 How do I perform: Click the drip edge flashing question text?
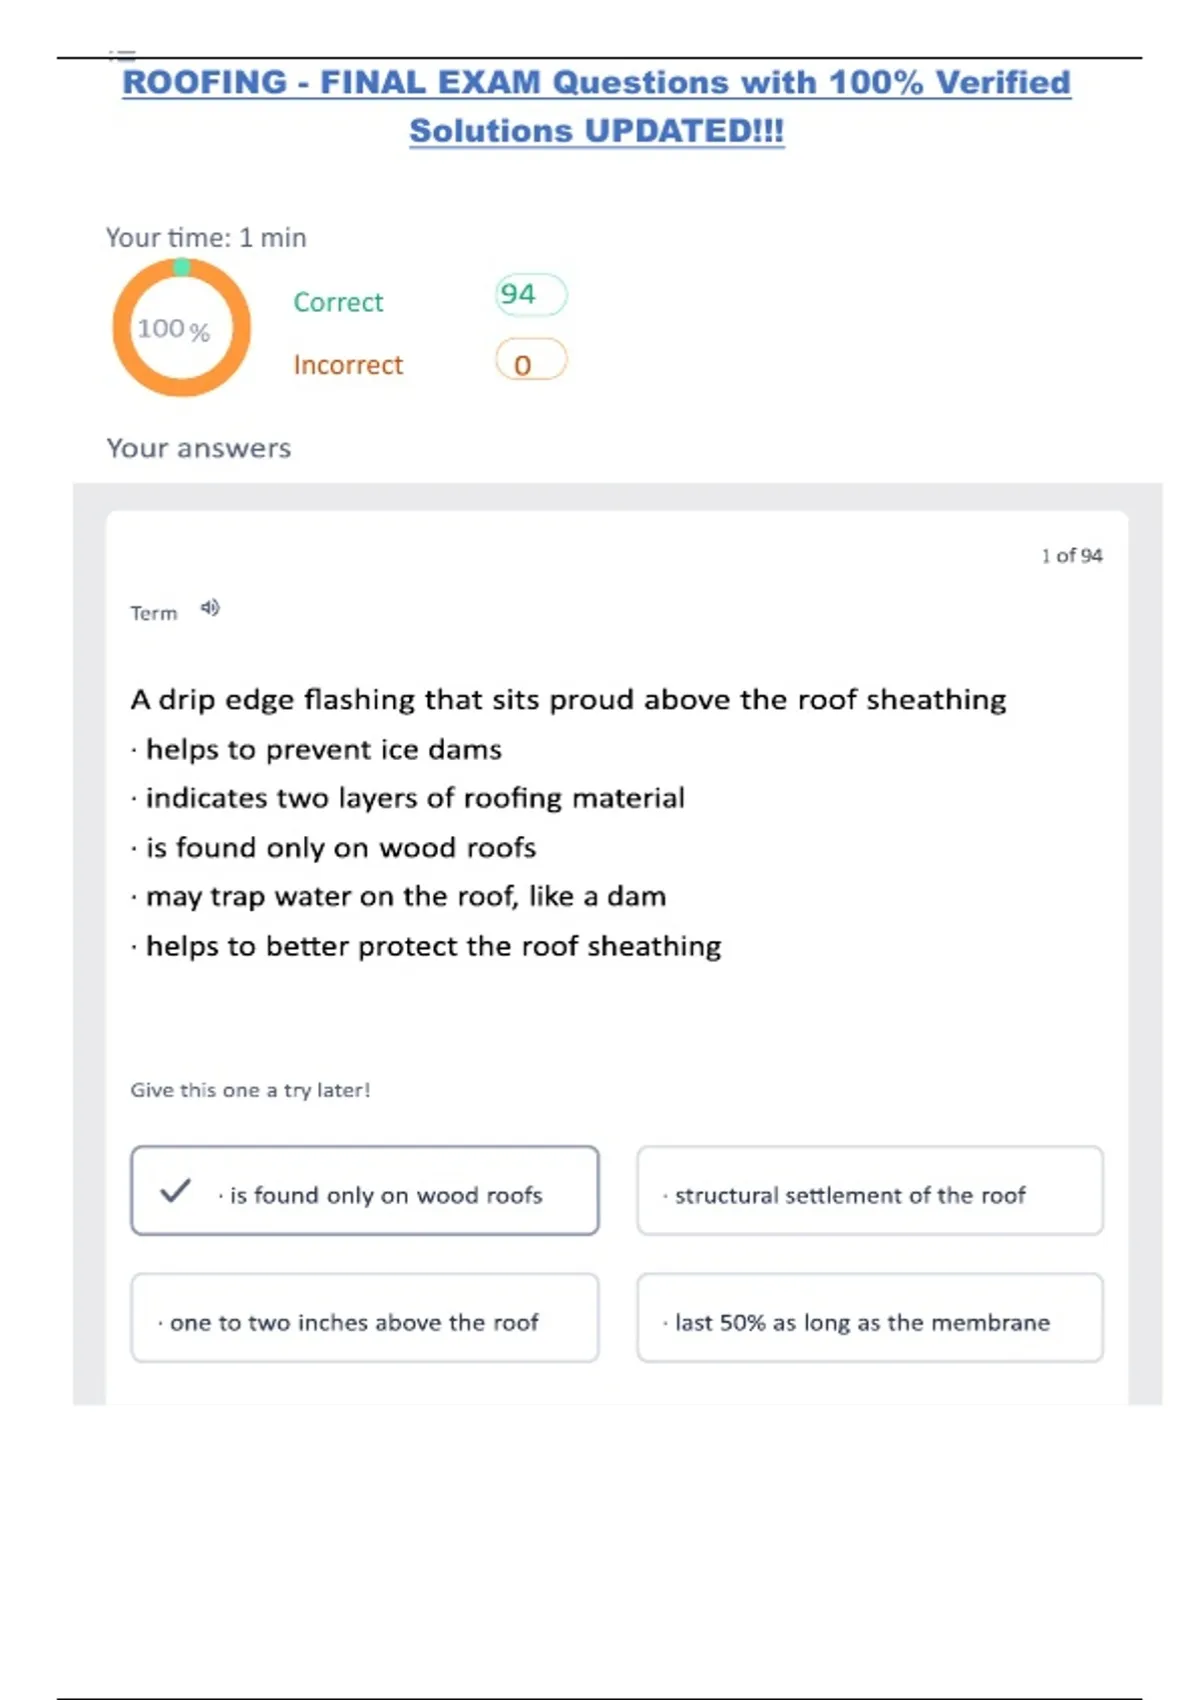coord(568,700)
